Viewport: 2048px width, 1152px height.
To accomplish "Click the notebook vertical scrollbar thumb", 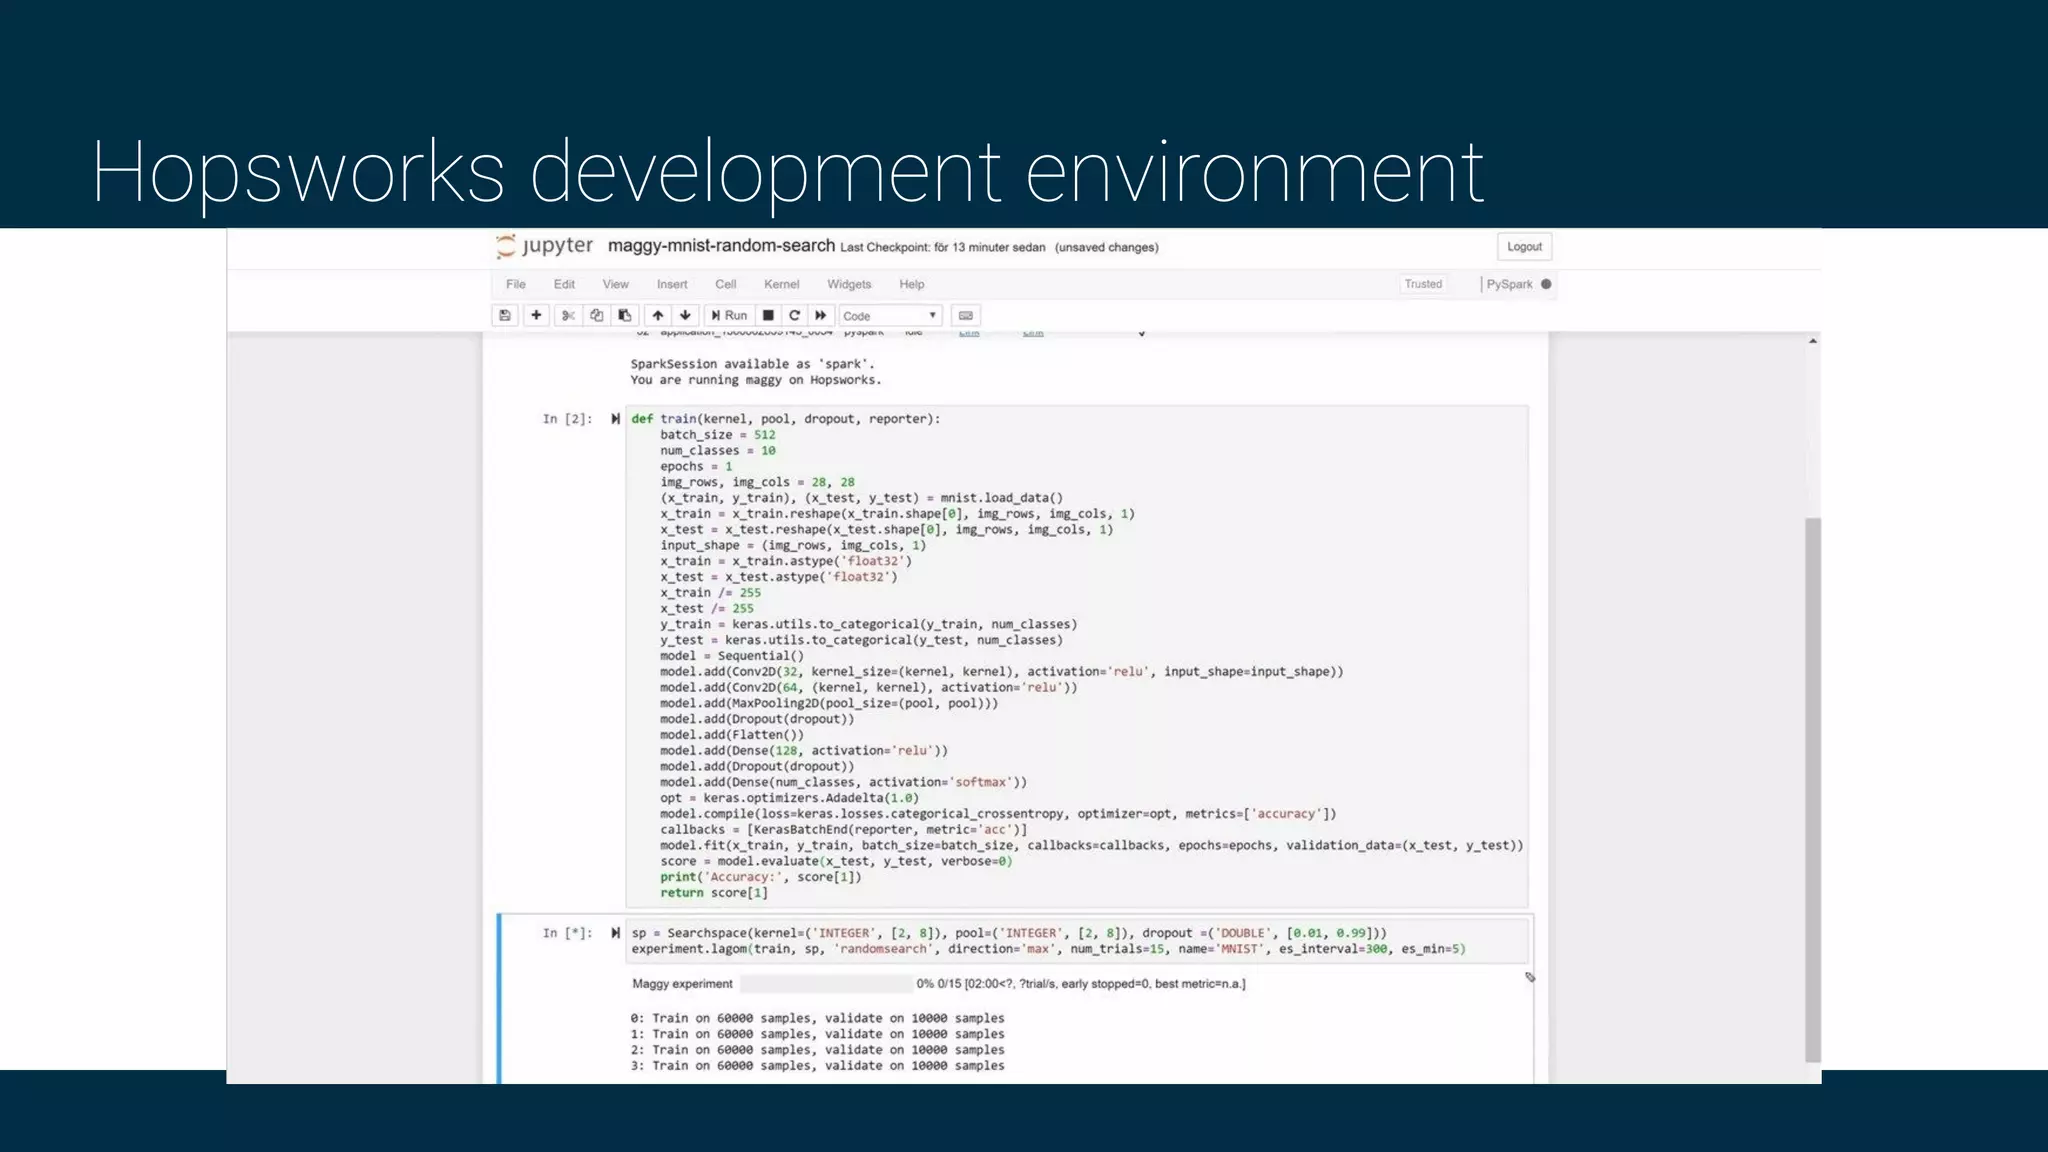I will point(1812,790).
